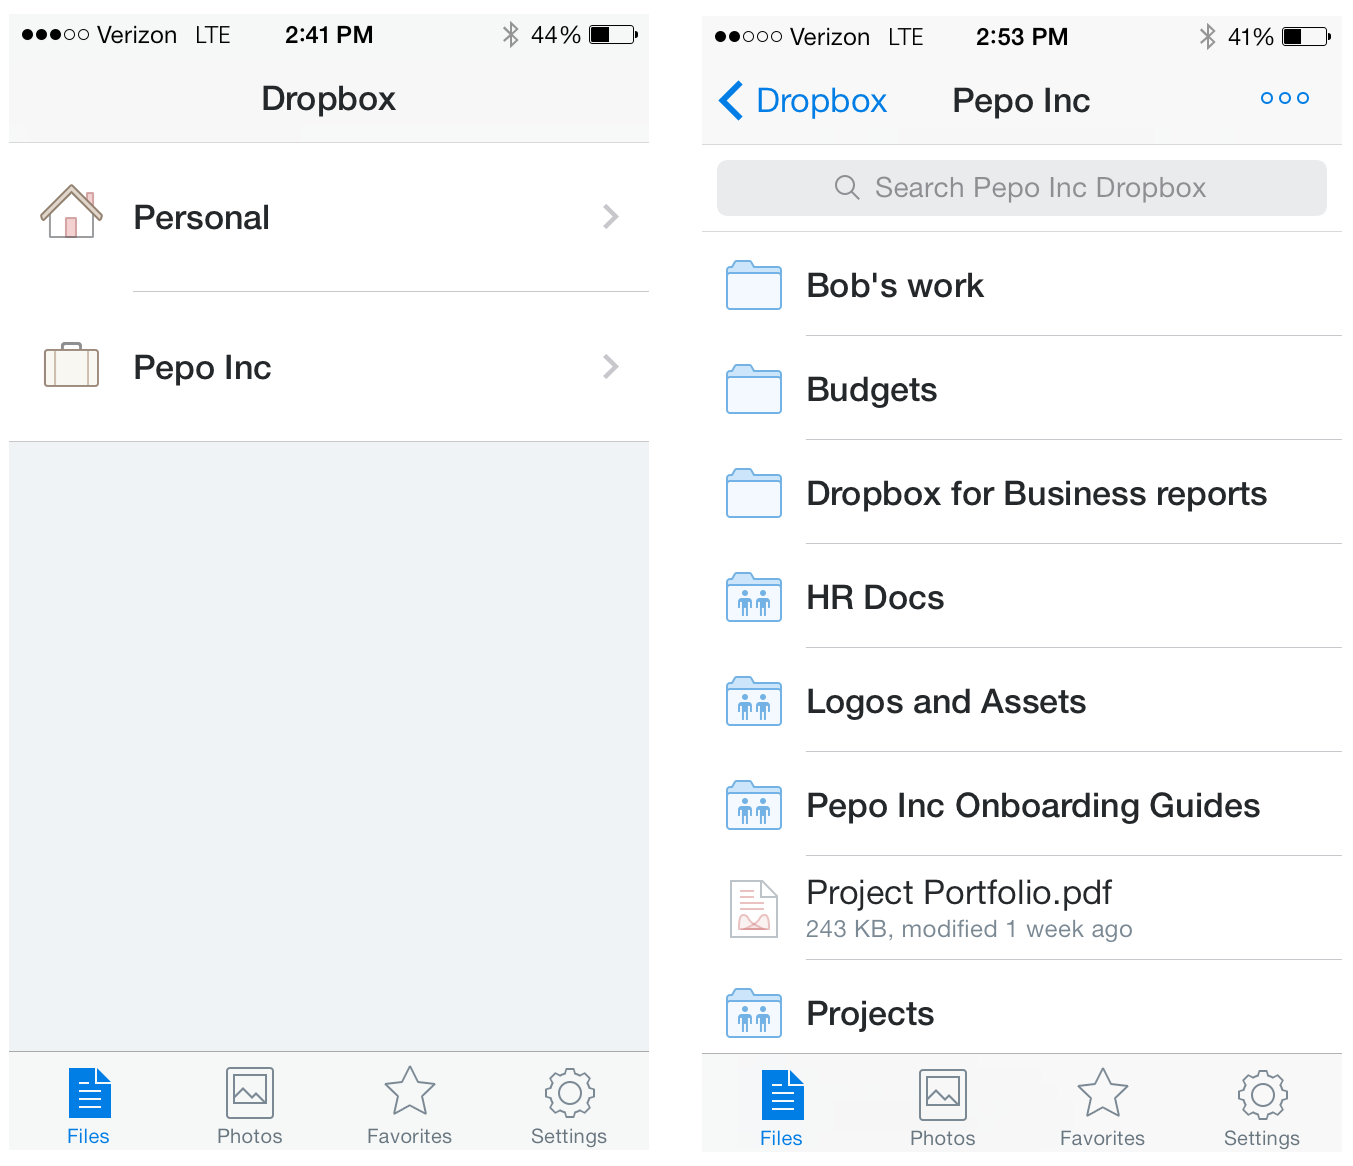Open Favorites tab on right screen
Viewport: 1353px width, 1166px height.
coord(1102,1107)
